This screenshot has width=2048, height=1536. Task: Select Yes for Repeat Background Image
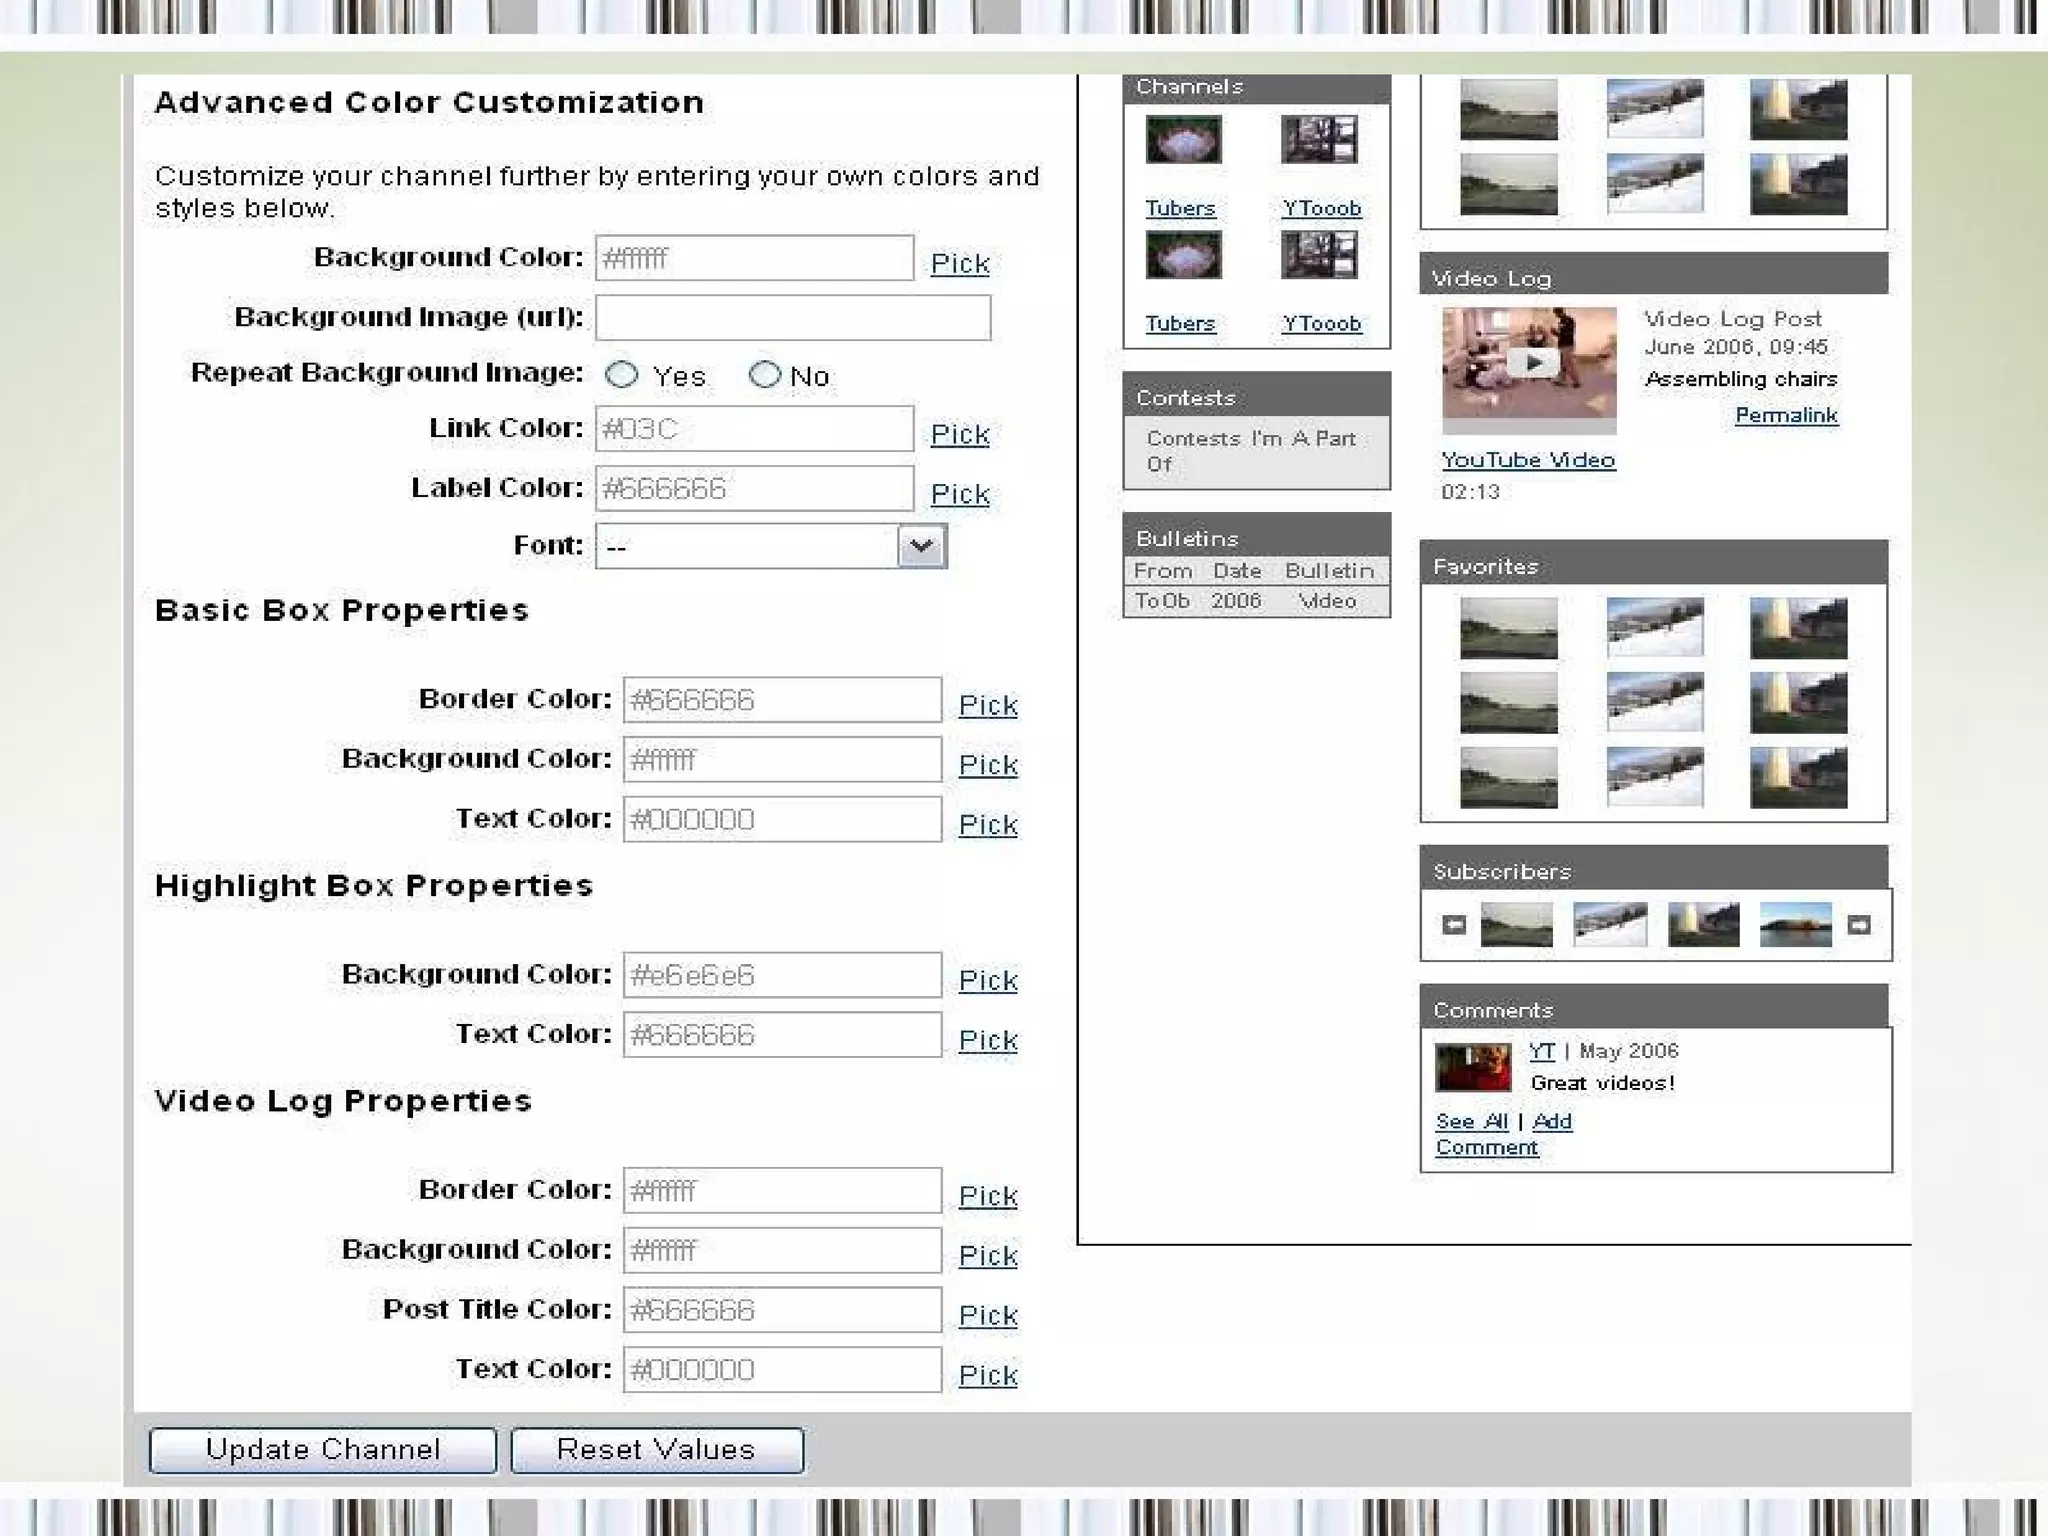click(x=622, y=375)
